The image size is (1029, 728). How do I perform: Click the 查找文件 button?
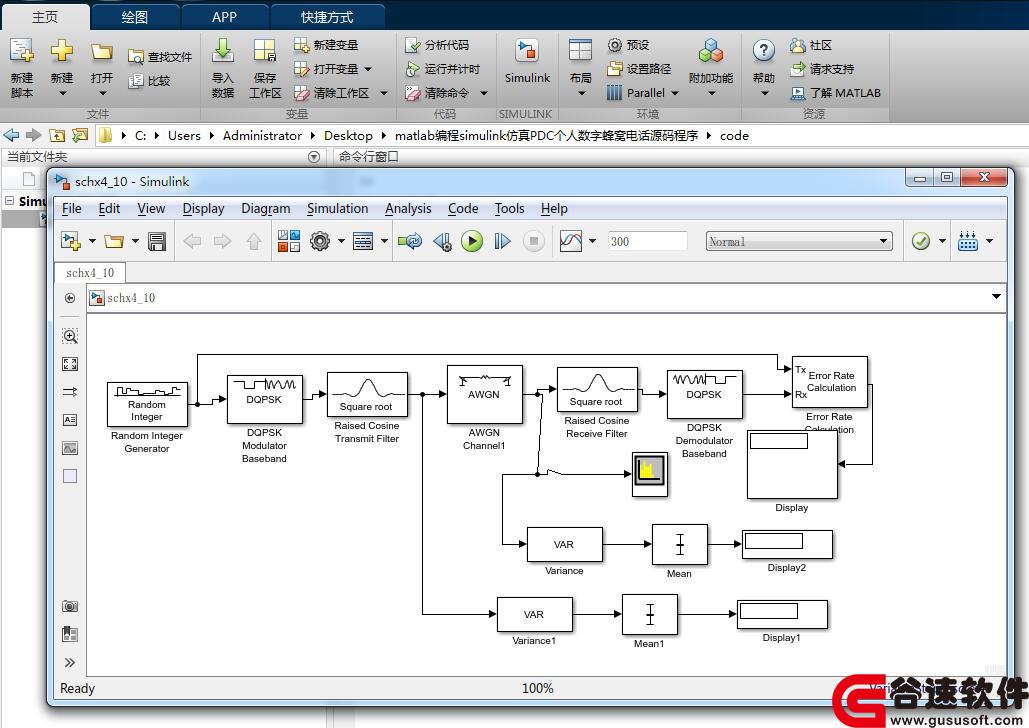159,57
